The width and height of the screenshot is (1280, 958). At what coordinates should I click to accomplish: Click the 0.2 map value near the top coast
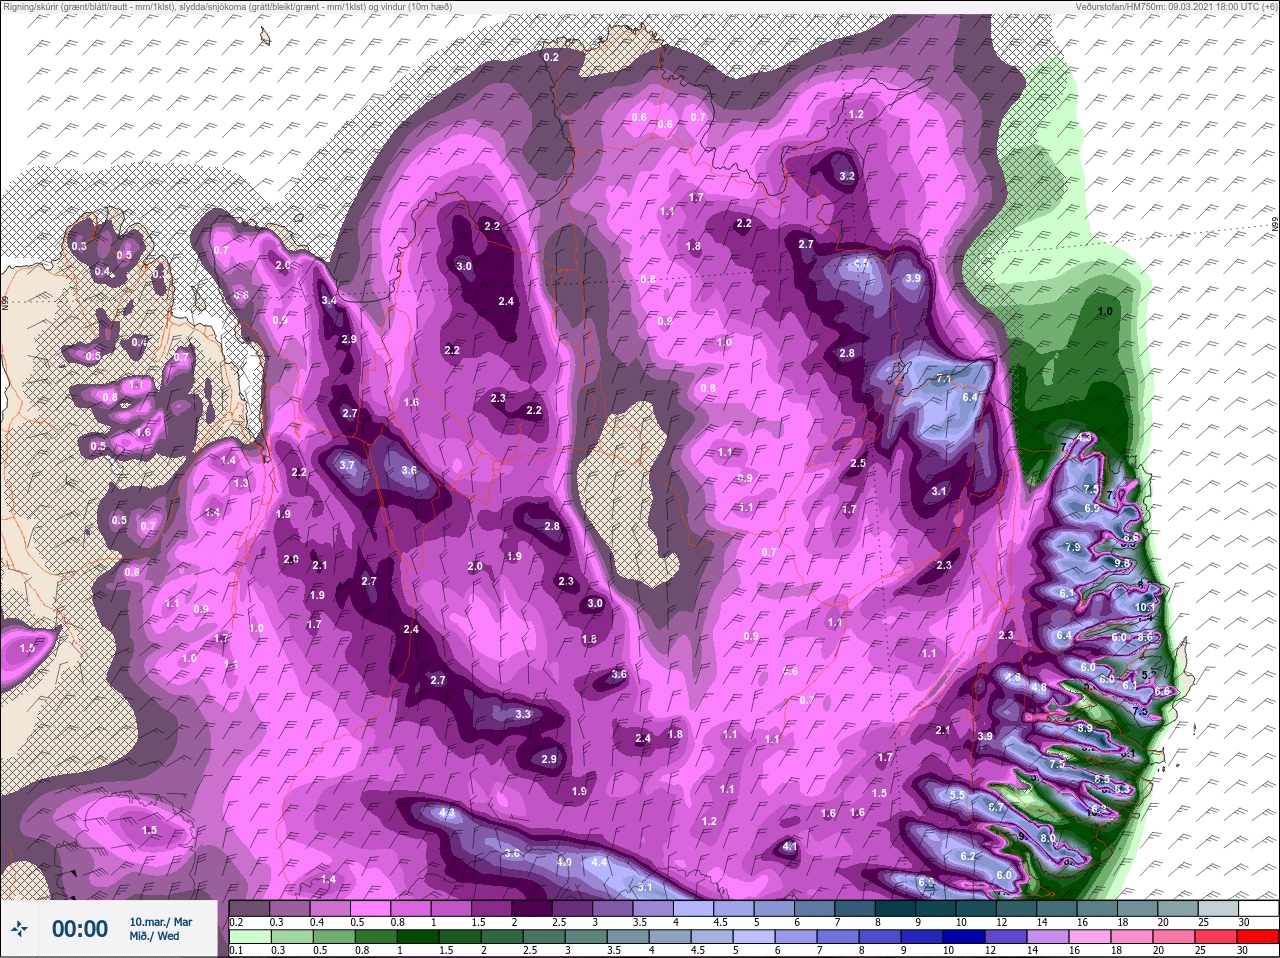point(551,57)
